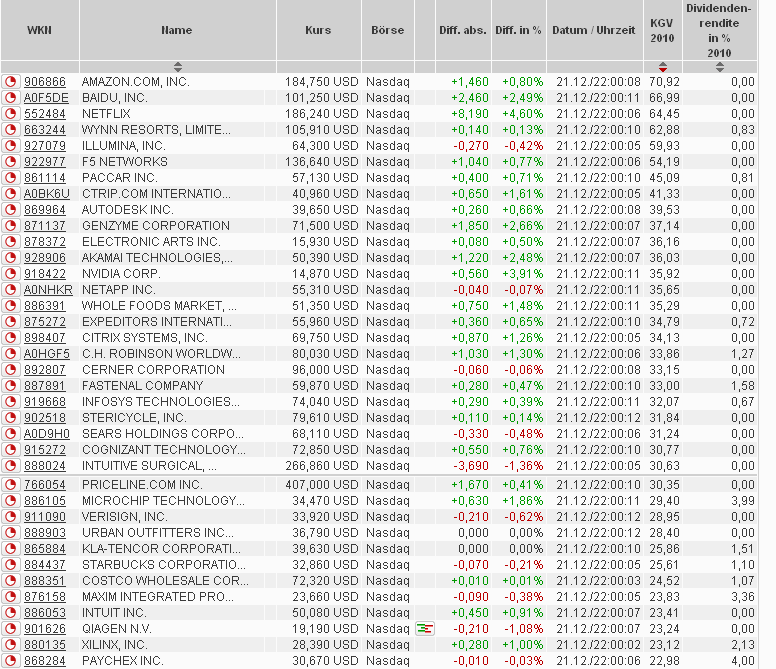The height and width of the screenshot is (669, 776).
Task: Open WKN link A0BK6U
Action: point(47,193)
